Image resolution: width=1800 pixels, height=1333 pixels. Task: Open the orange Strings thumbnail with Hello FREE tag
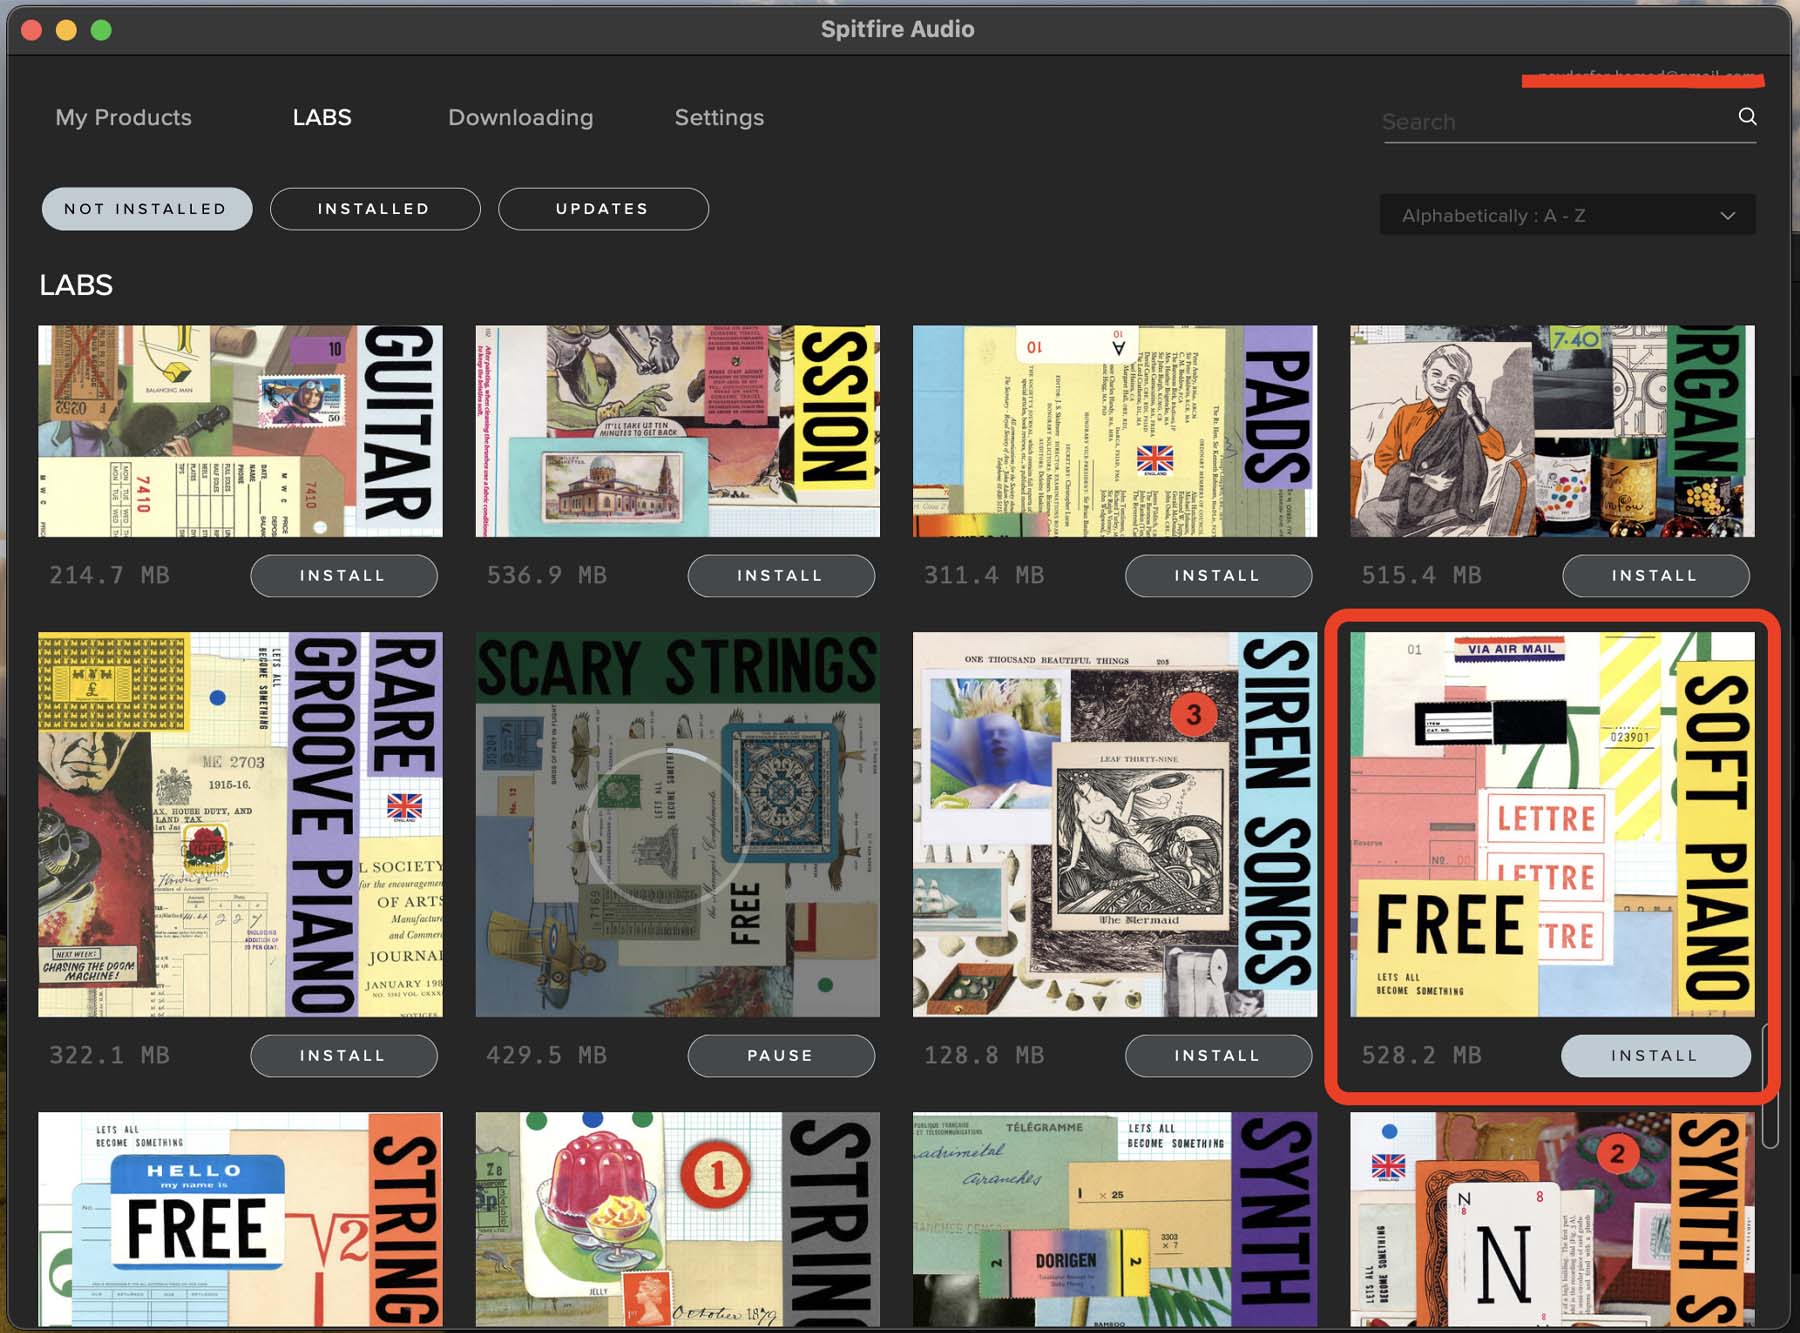point(240,1219)
